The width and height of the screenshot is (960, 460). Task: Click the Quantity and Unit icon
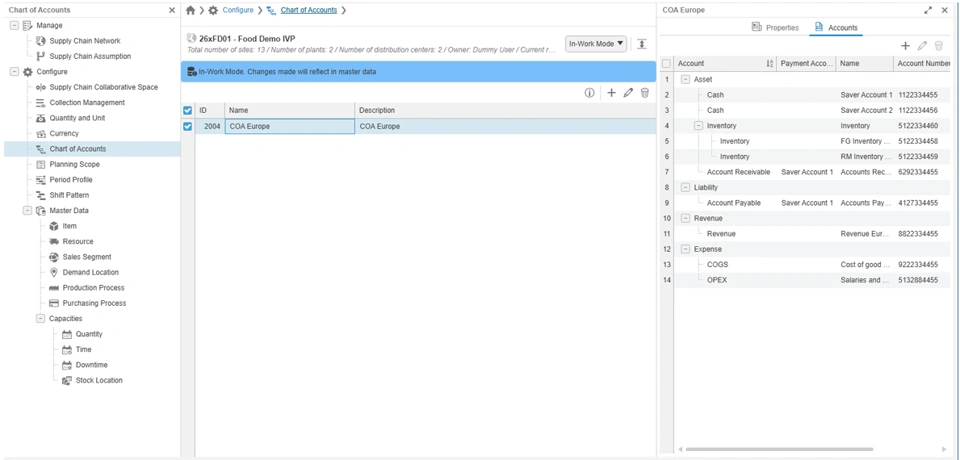(40, 118)
